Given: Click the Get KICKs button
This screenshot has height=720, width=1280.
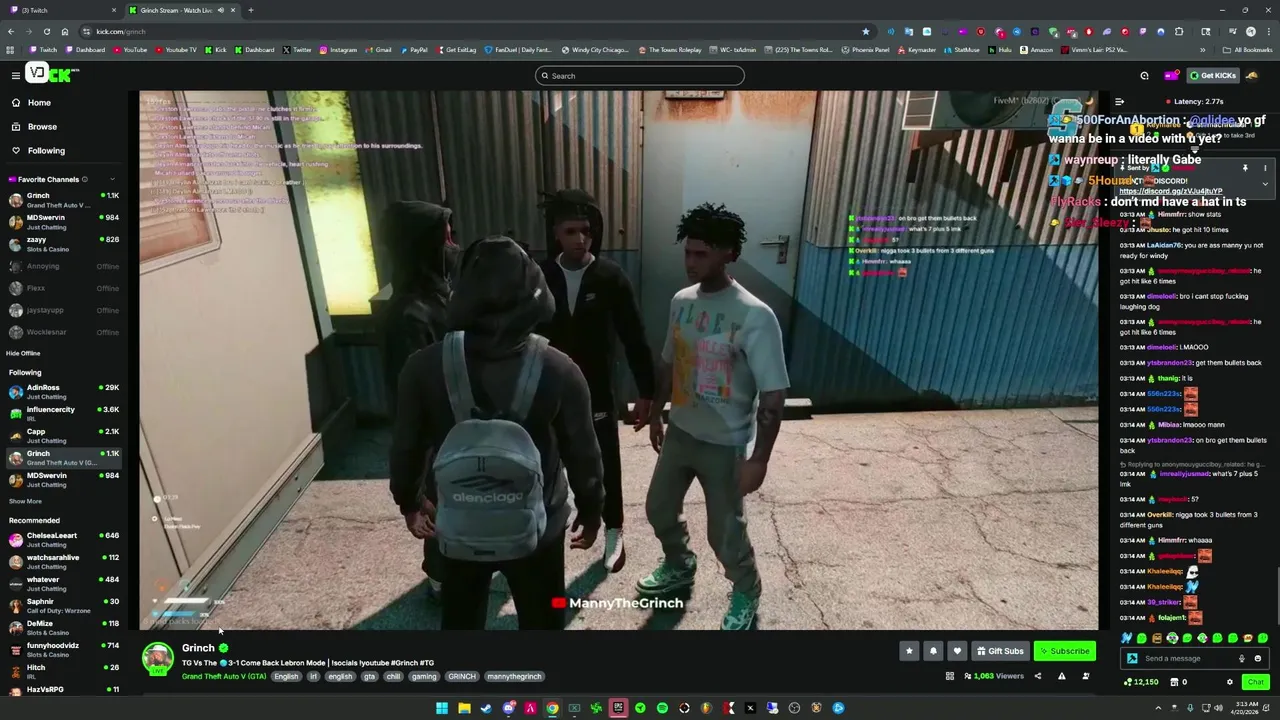Looking at the screenshot, I should pyautogui.click(x=1212, y=75).
